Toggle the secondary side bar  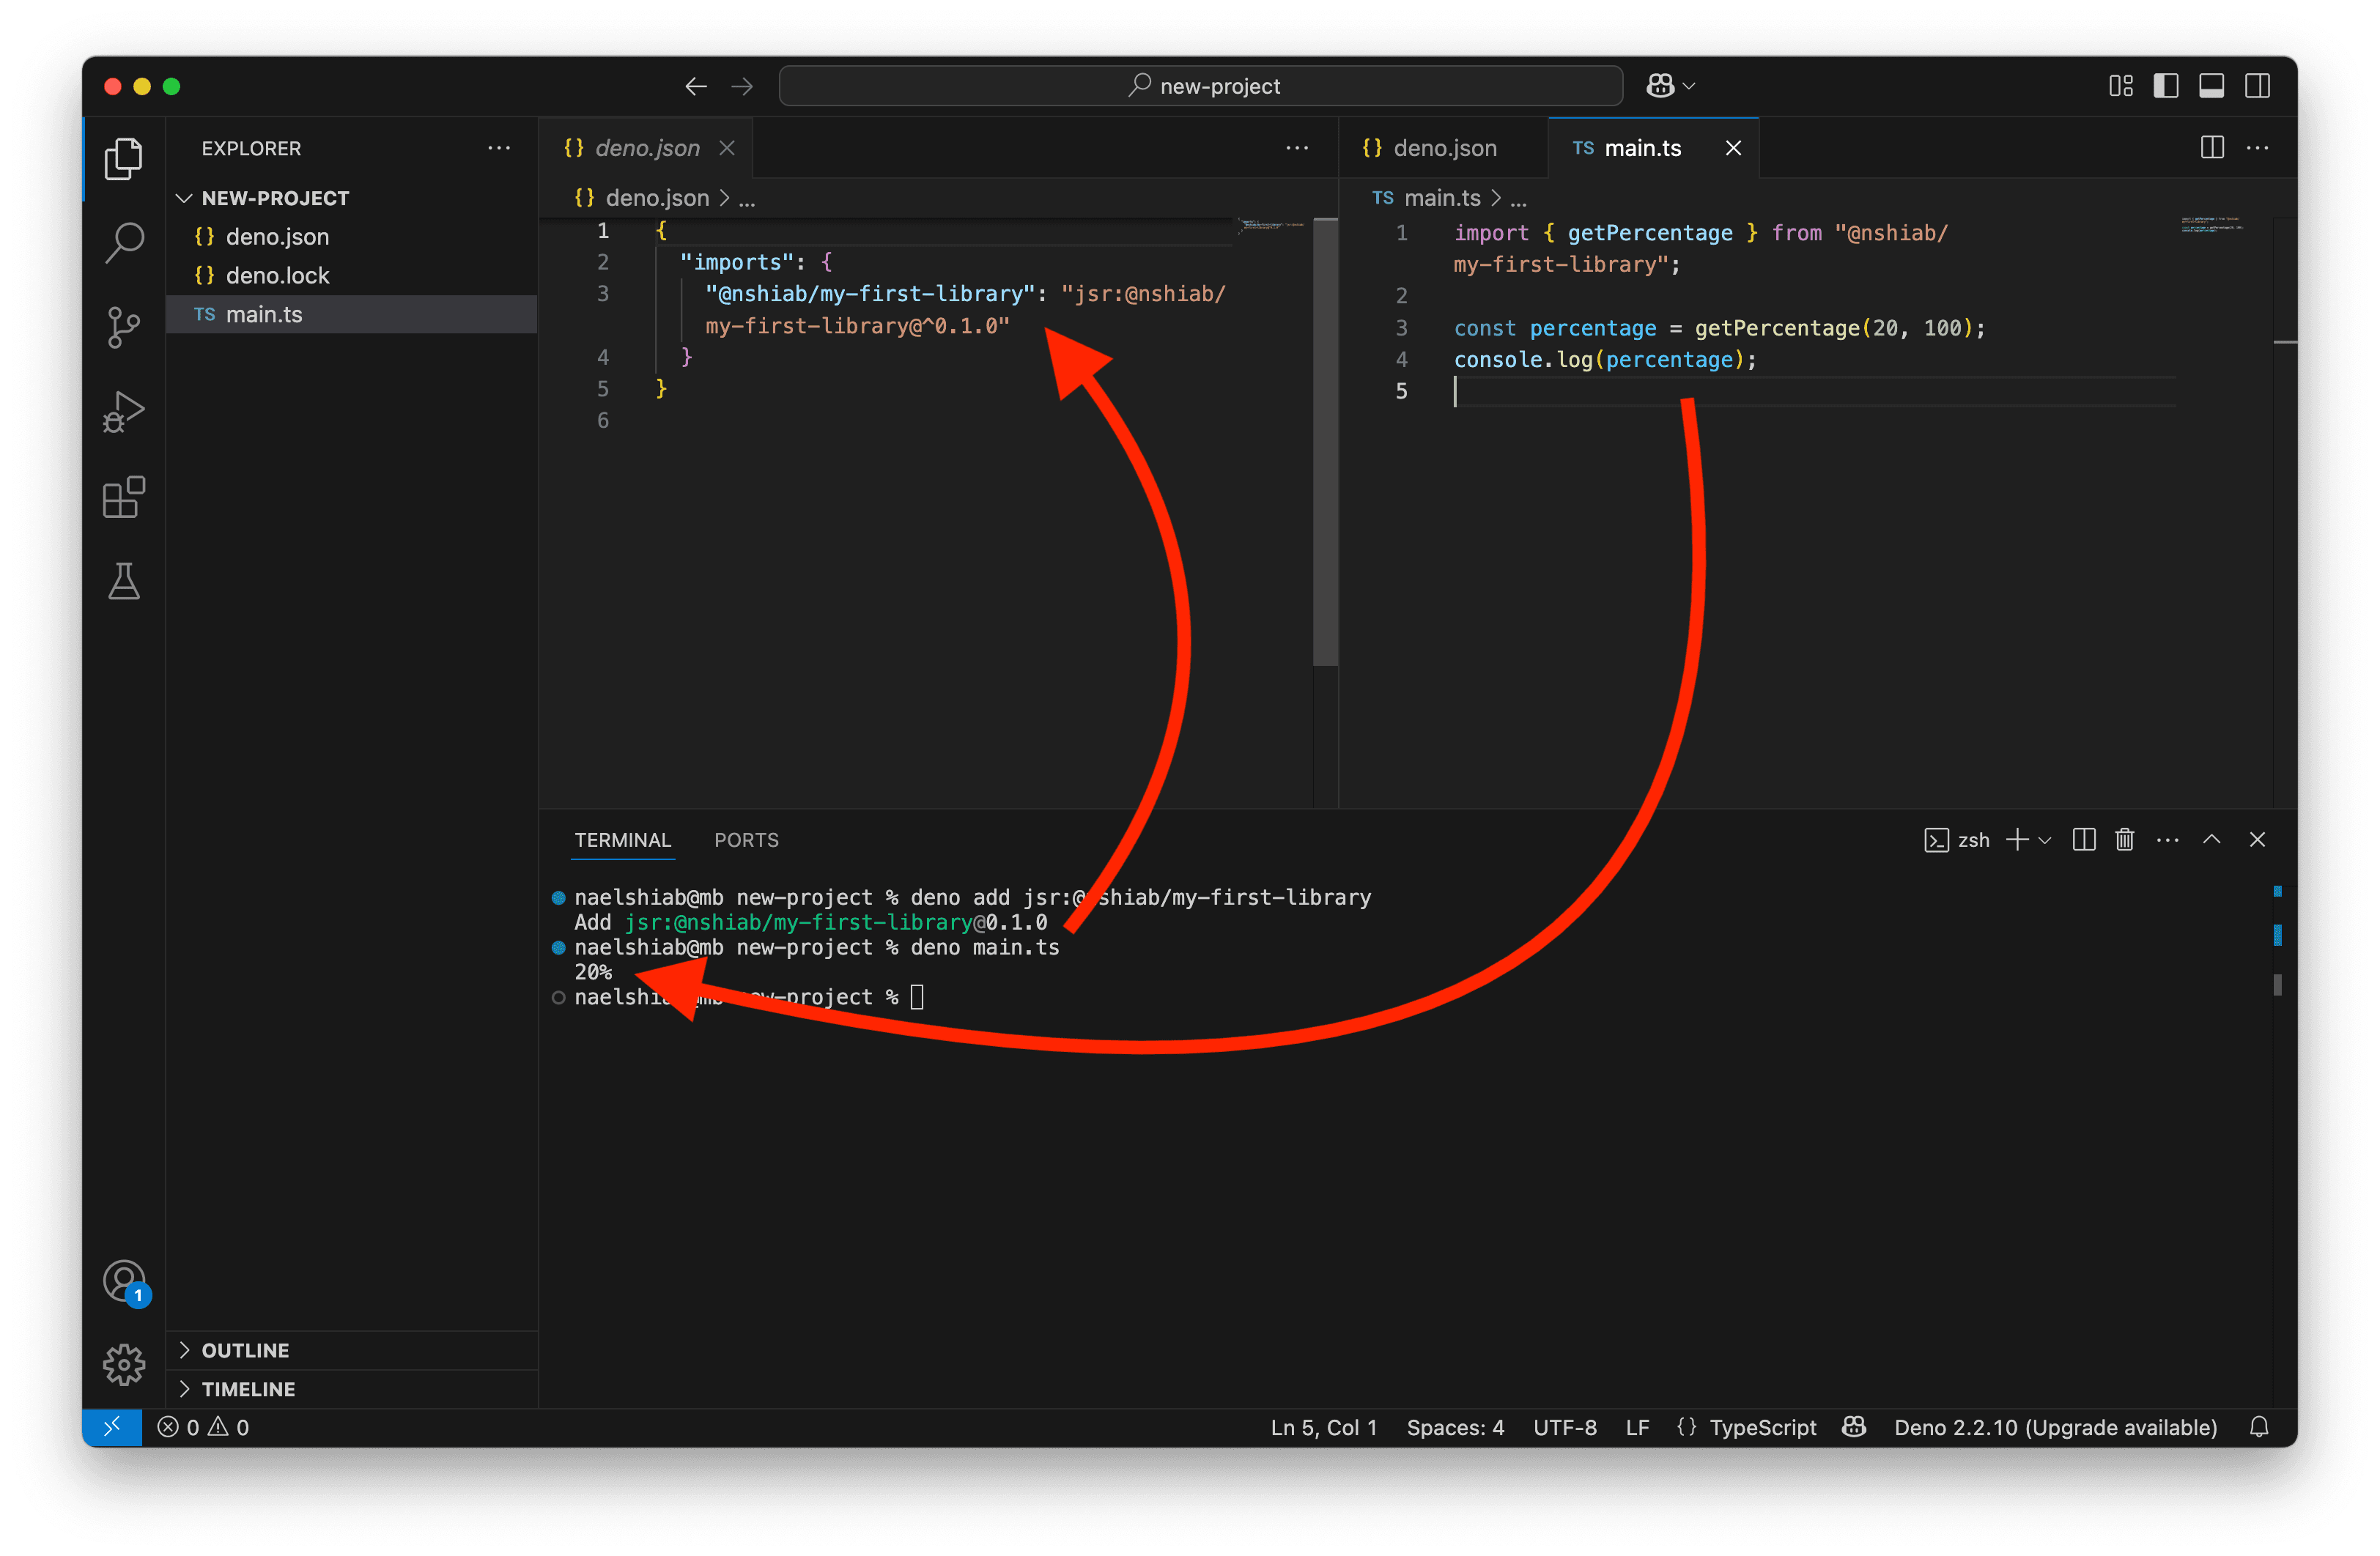pos(2257,86)
